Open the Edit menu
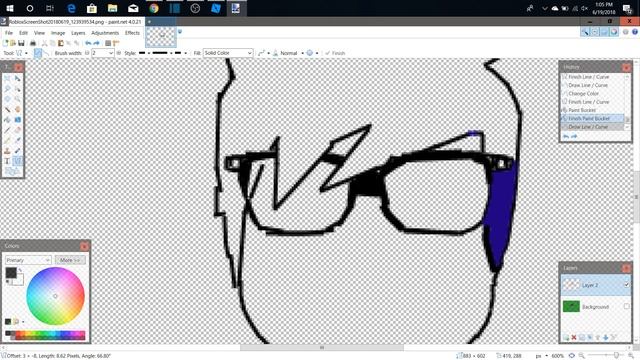640x360 pixels. 23,33
